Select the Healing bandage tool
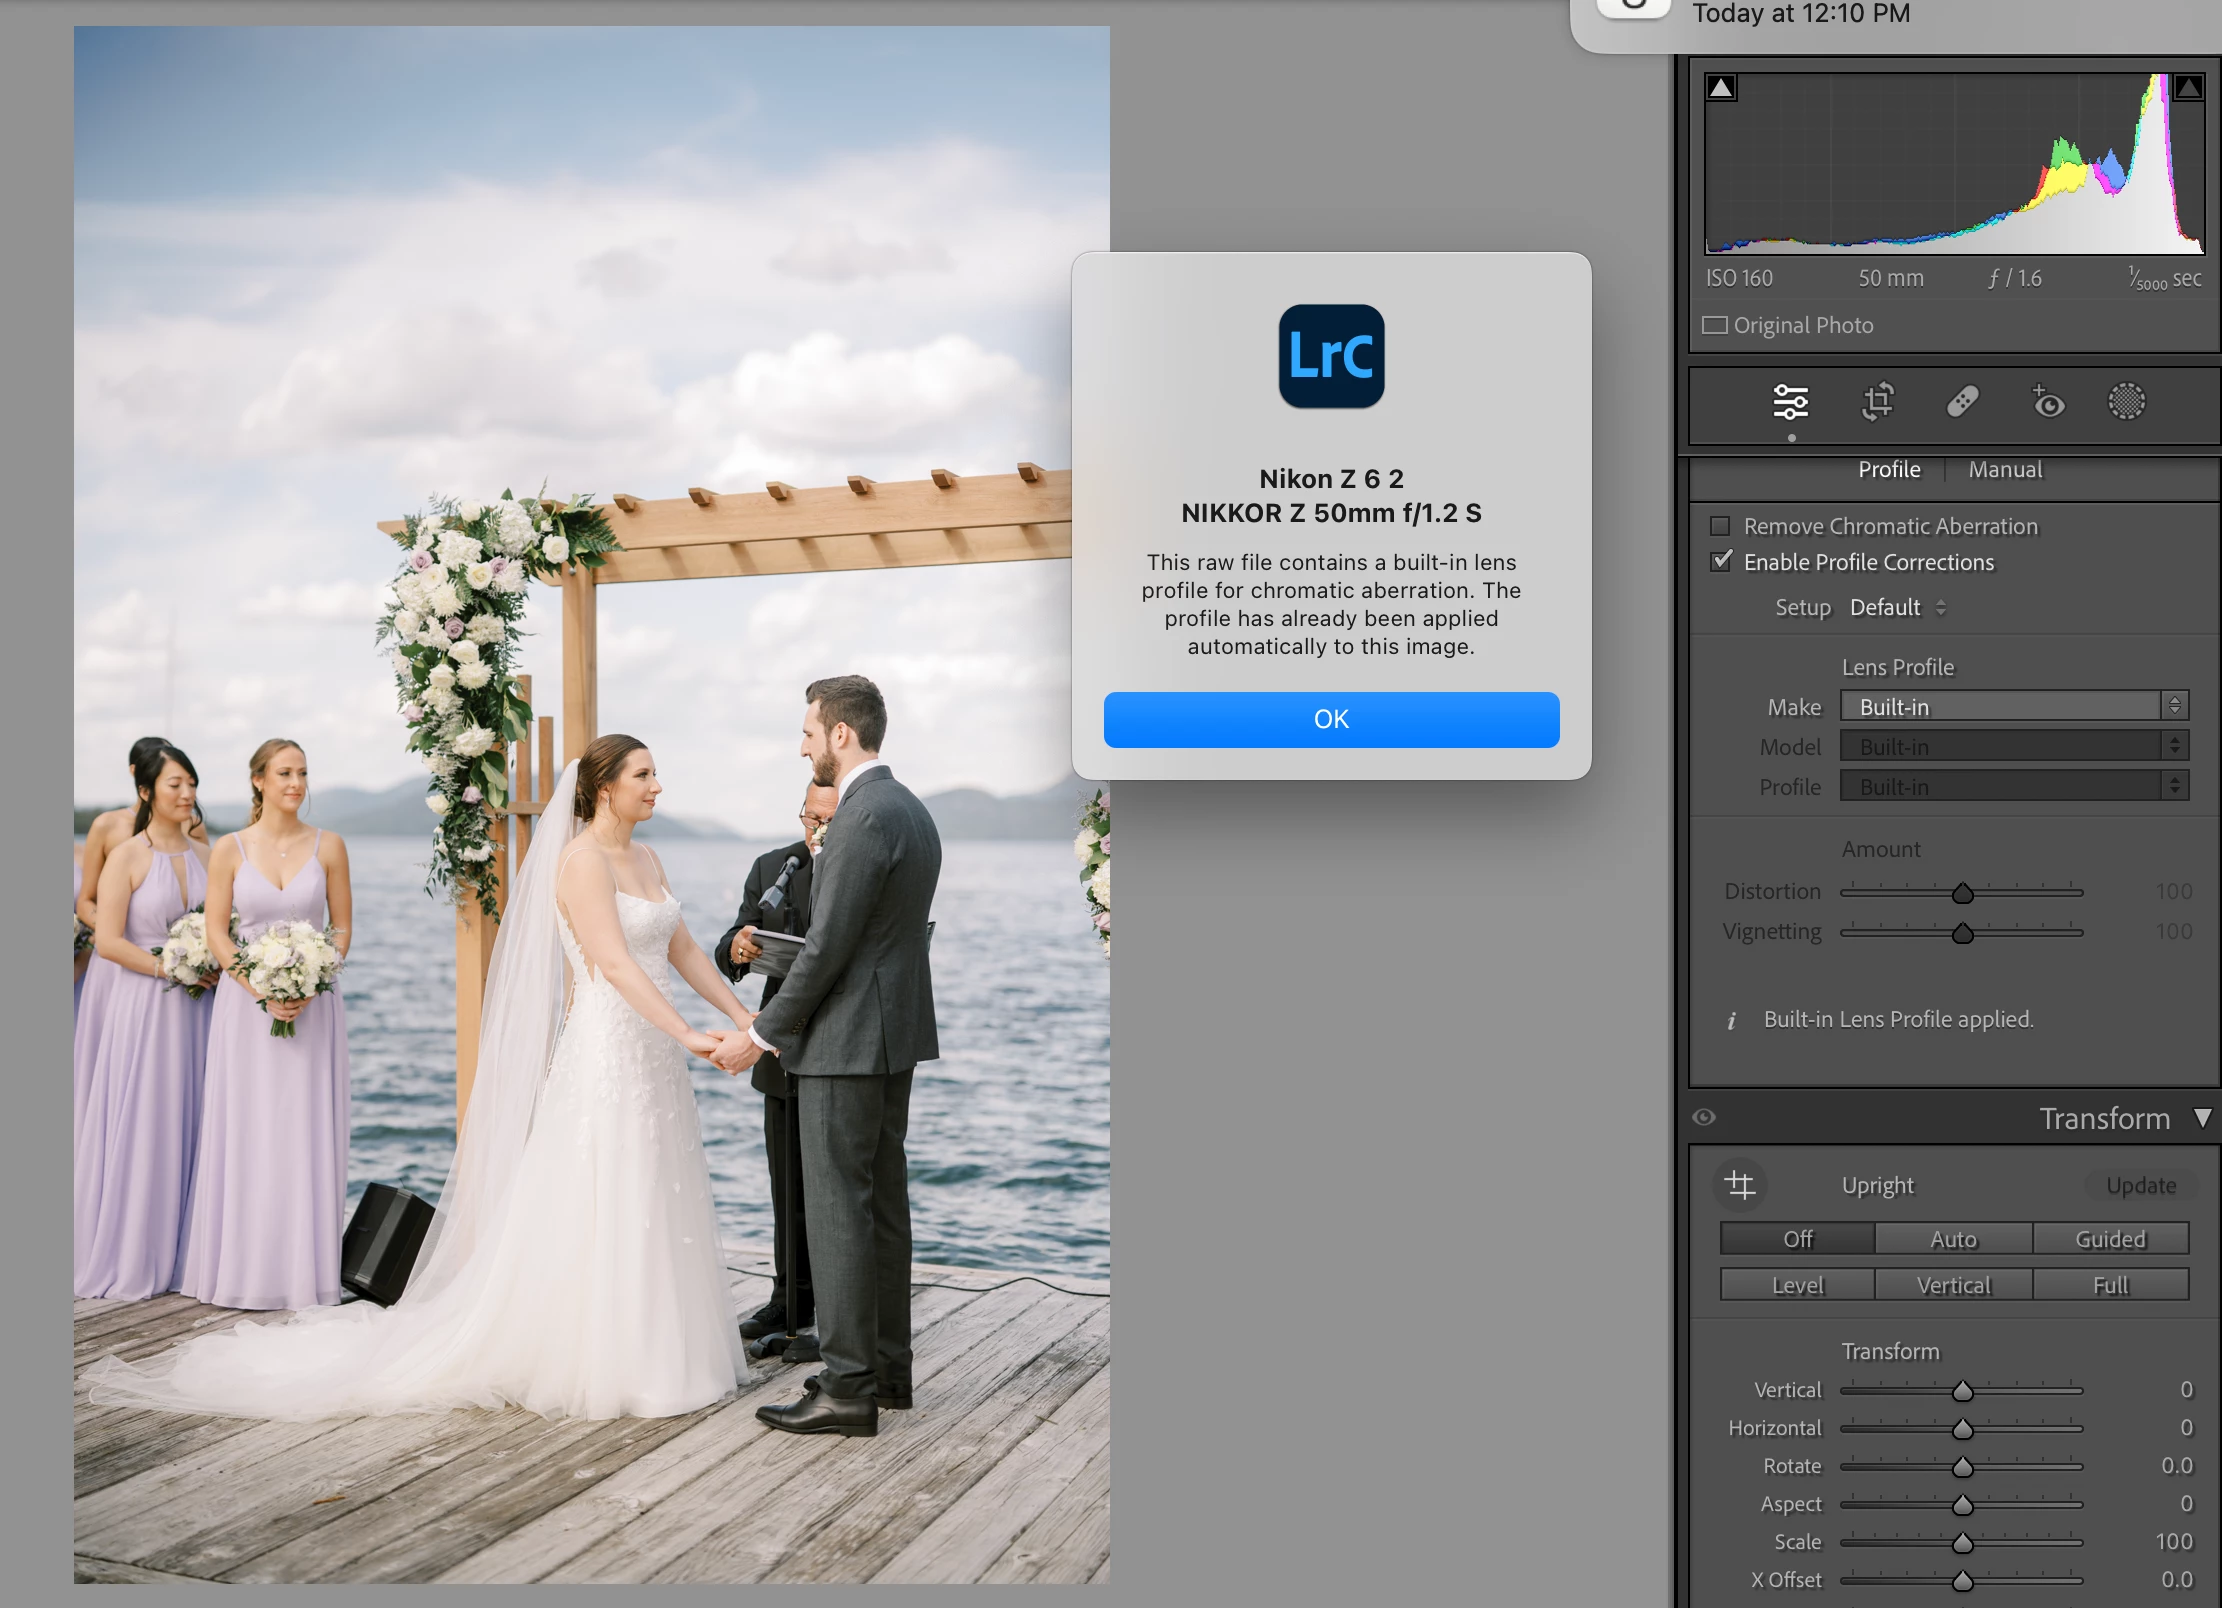The width and height of the screenshot is (2222, 1608). (1962, 402)
